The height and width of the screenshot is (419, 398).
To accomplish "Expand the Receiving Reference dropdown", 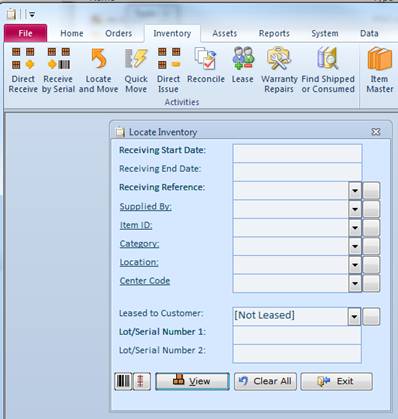I will 355,191.
